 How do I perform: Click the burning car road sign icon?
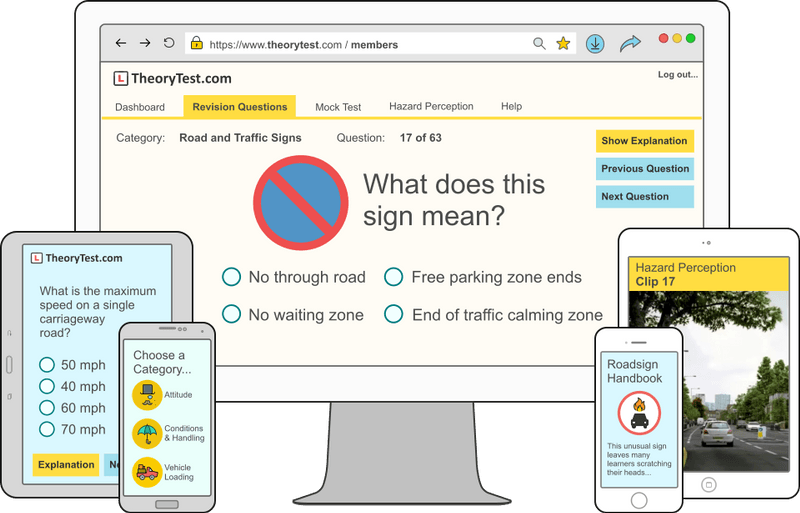[x=639, y=413]
